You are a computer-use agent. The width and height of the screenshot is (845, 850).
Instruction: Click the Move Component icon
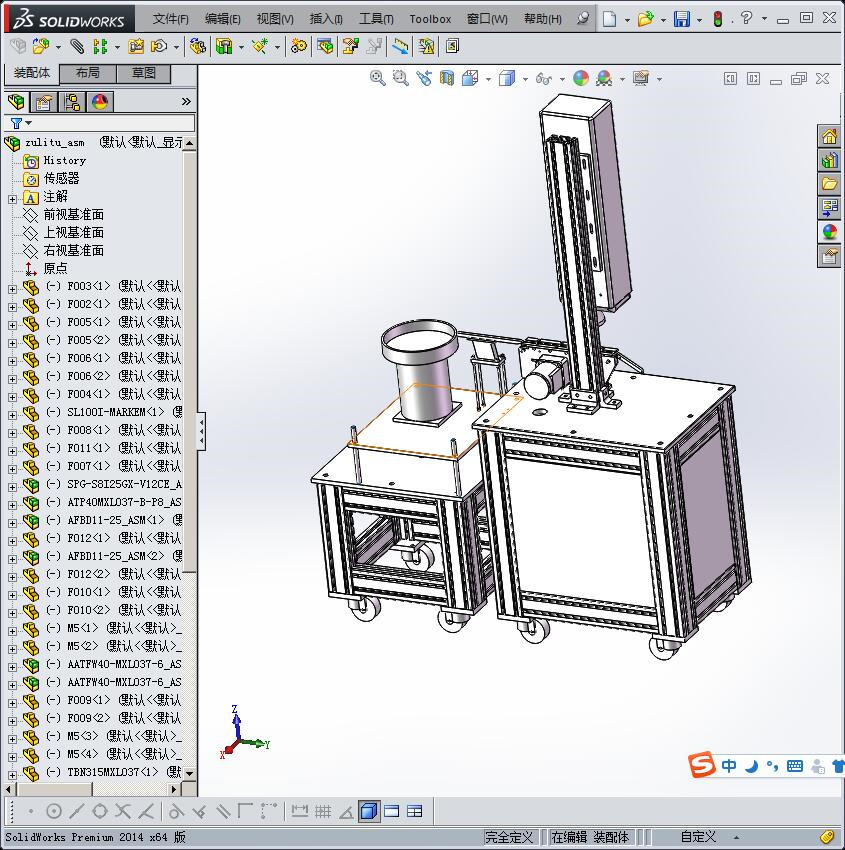pyautogui.click(x=159, y=47)
